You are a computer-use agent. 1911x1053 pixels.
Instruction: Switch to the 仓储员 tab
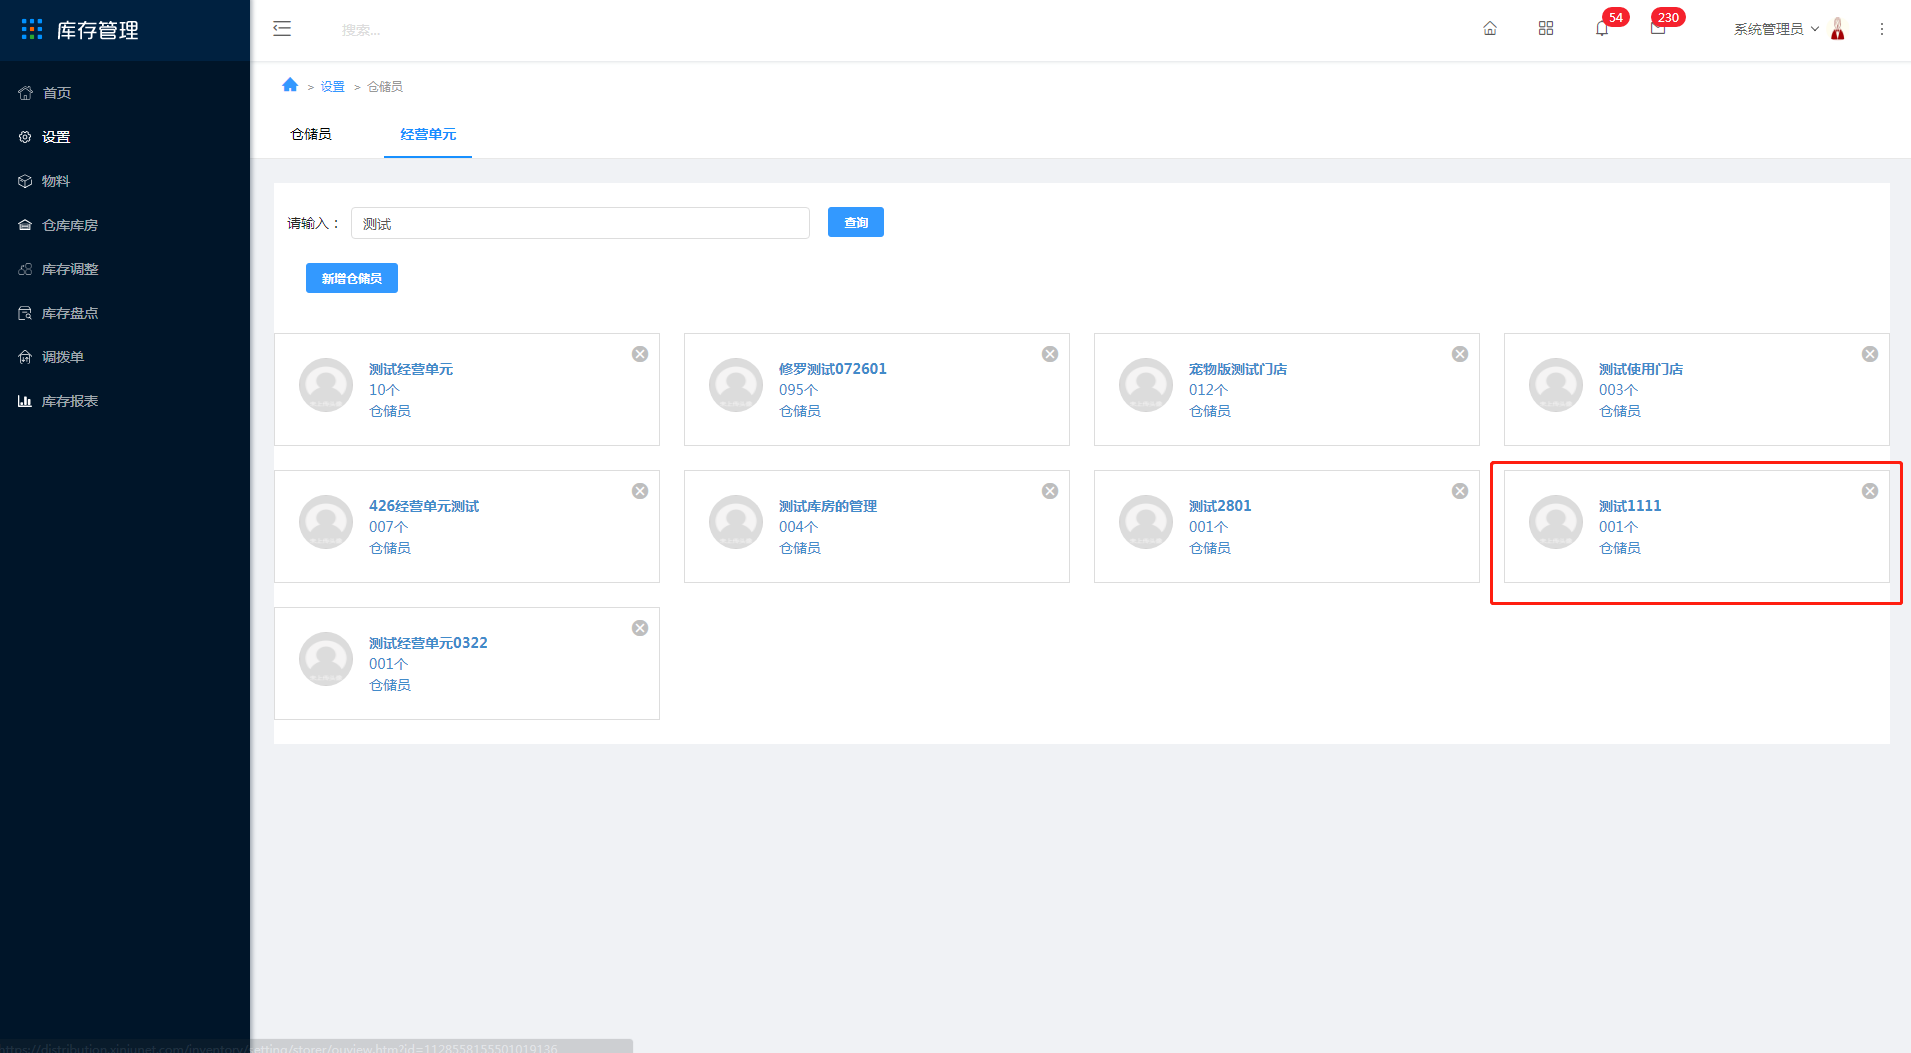coord(311,134)
